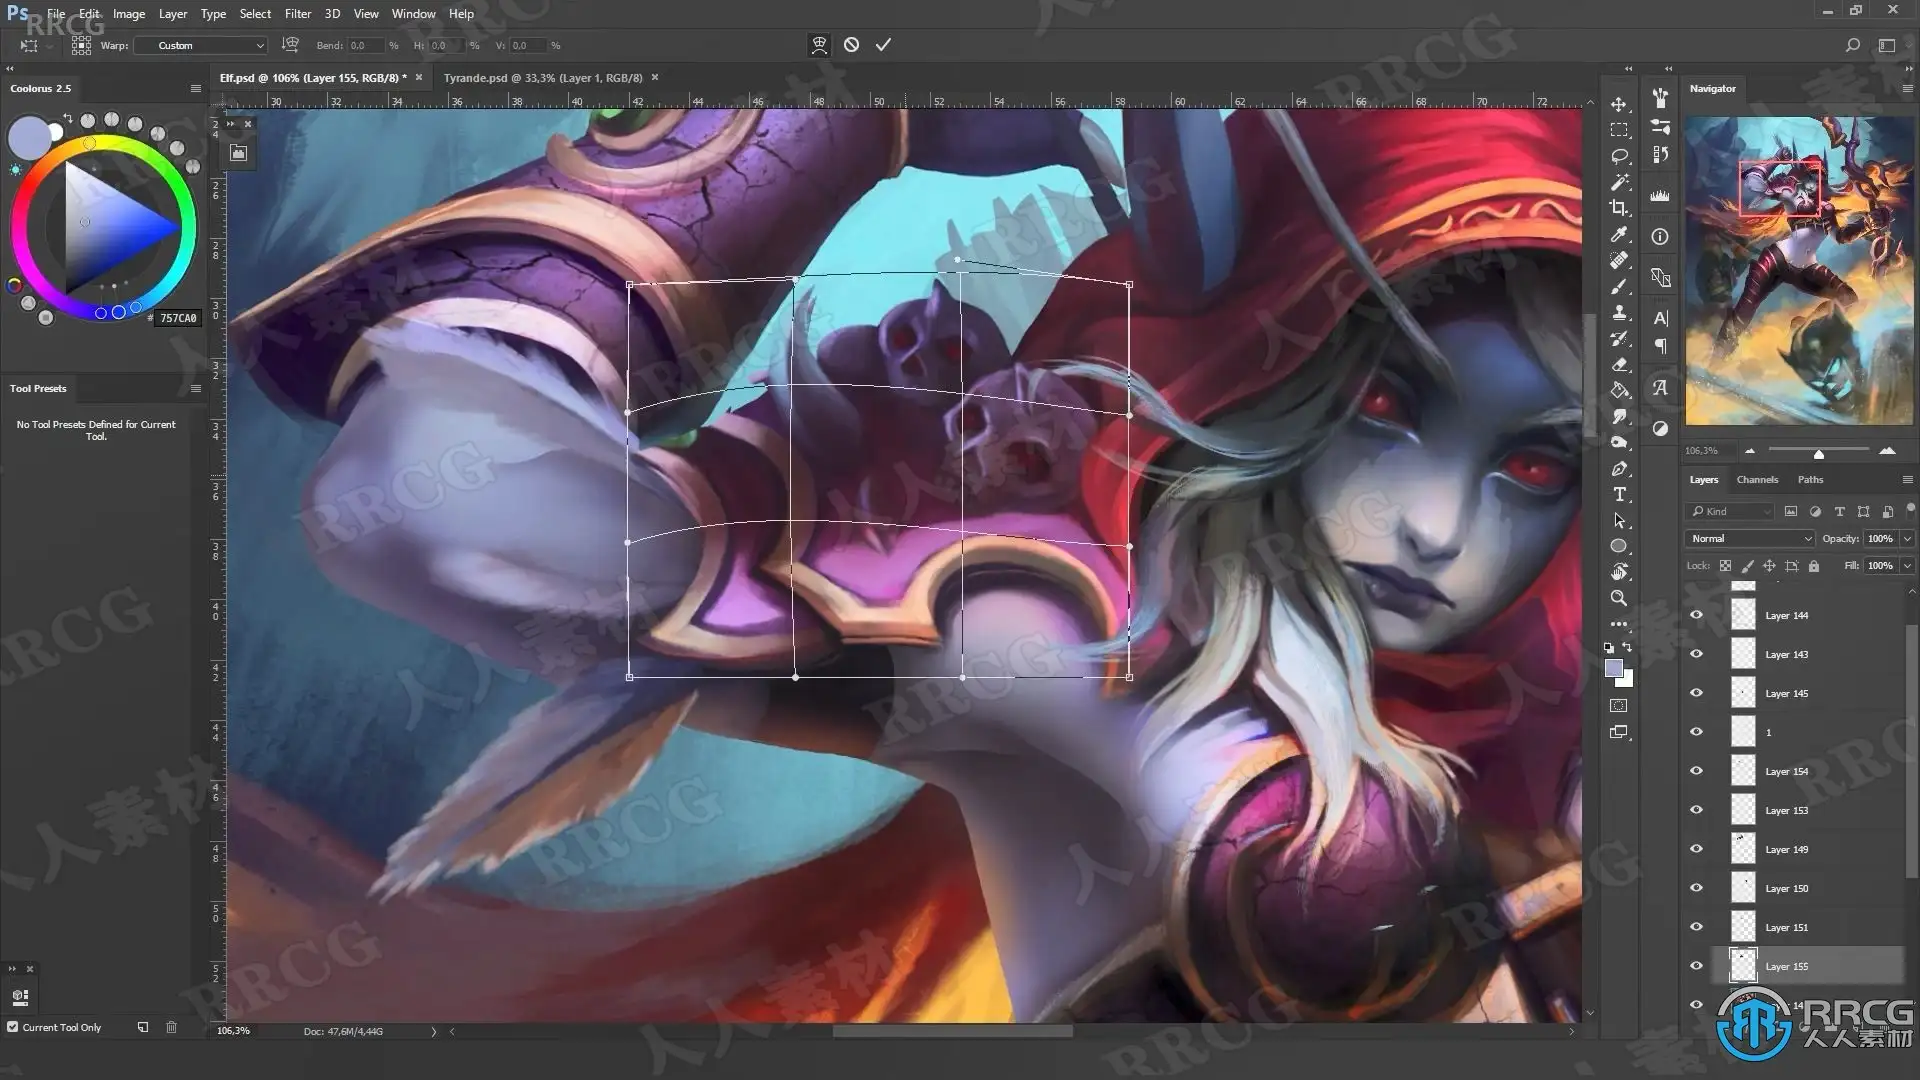Select the Eyedropper tool
Screen dimensions: 1920x1080
(1619, 234)
